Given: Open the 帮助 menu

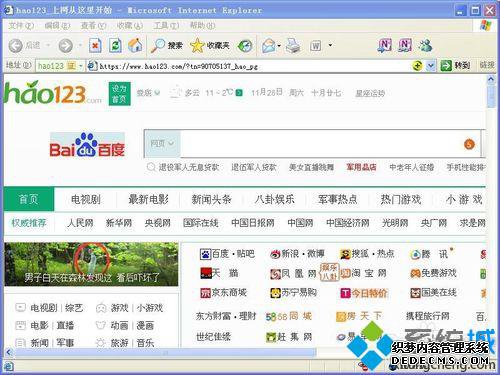Looking at the screenshot, I should tap(202, 25).
